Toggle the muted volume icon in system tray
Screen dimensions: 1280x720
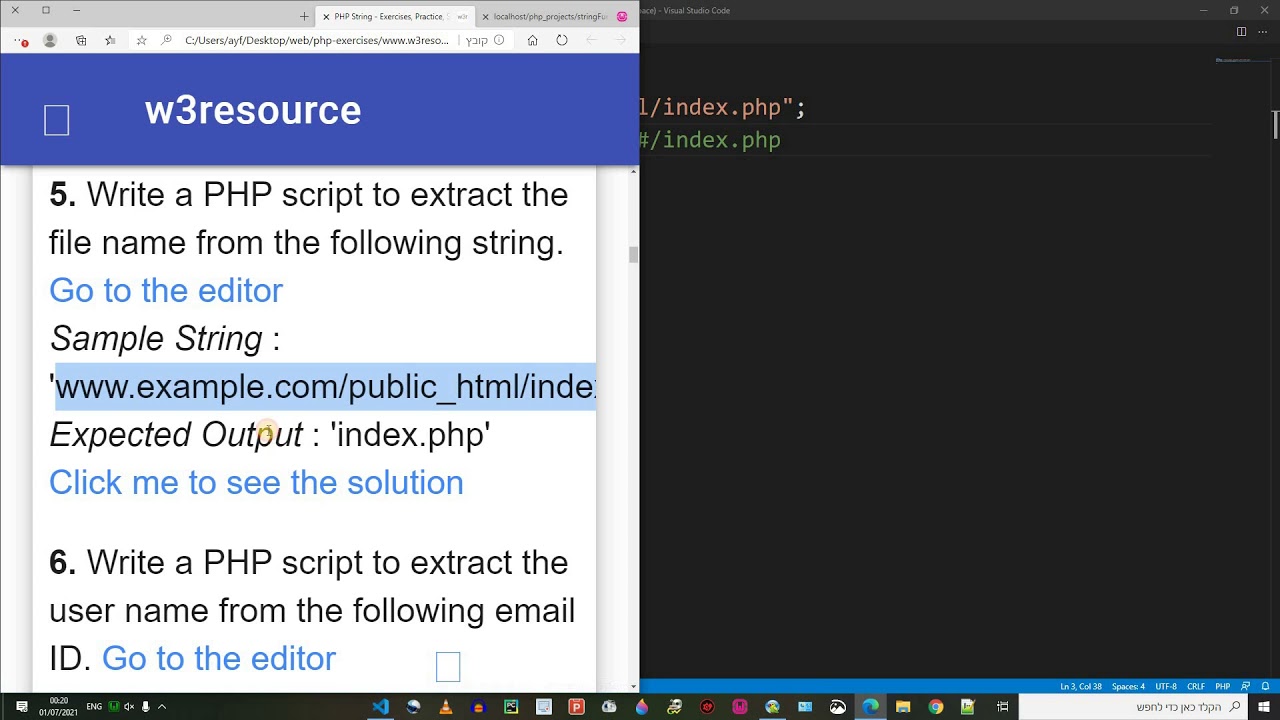[129, 707]
